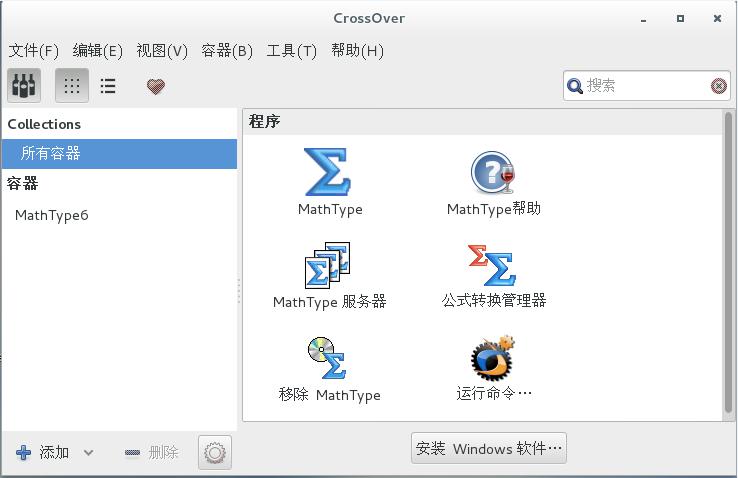Viewport: 738px width, 478px height.
Task: Click the programs list vertical scrollbar
Action: pos(729,262)
